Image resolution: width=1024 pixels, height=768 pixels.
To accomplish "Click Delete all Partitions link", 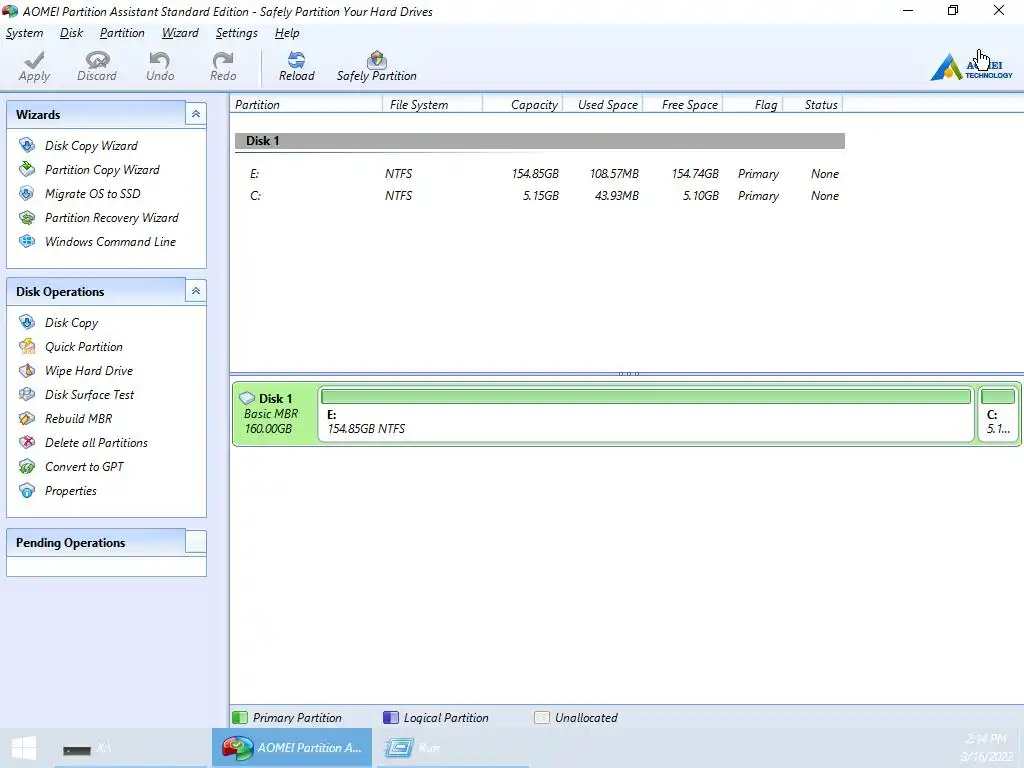I will (x=97, y=443).
